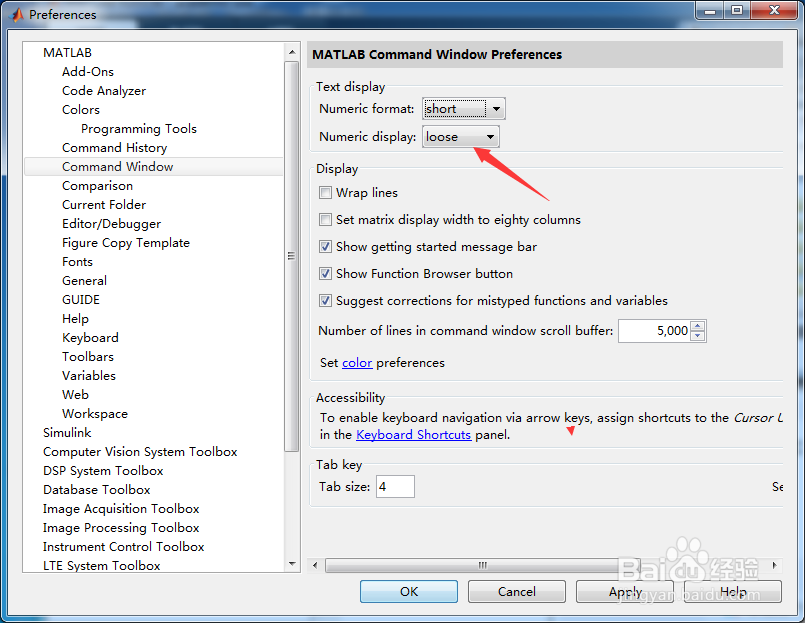Select Command History preferences
The width and height of the screenshot is (805, 623).
(114, 148)
